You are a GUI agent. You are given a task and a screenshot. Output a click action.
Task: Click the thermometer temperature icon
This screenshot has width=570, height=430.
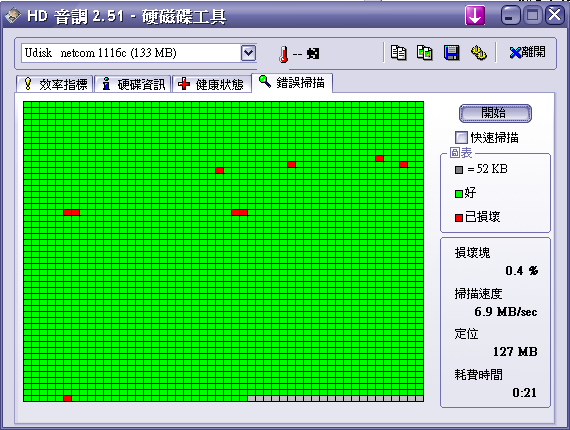tap(284, 55)
